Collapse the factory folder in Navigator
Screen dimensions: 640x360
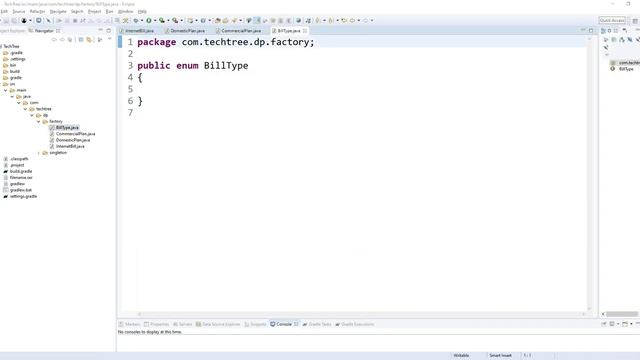click(x=38, y=122)
